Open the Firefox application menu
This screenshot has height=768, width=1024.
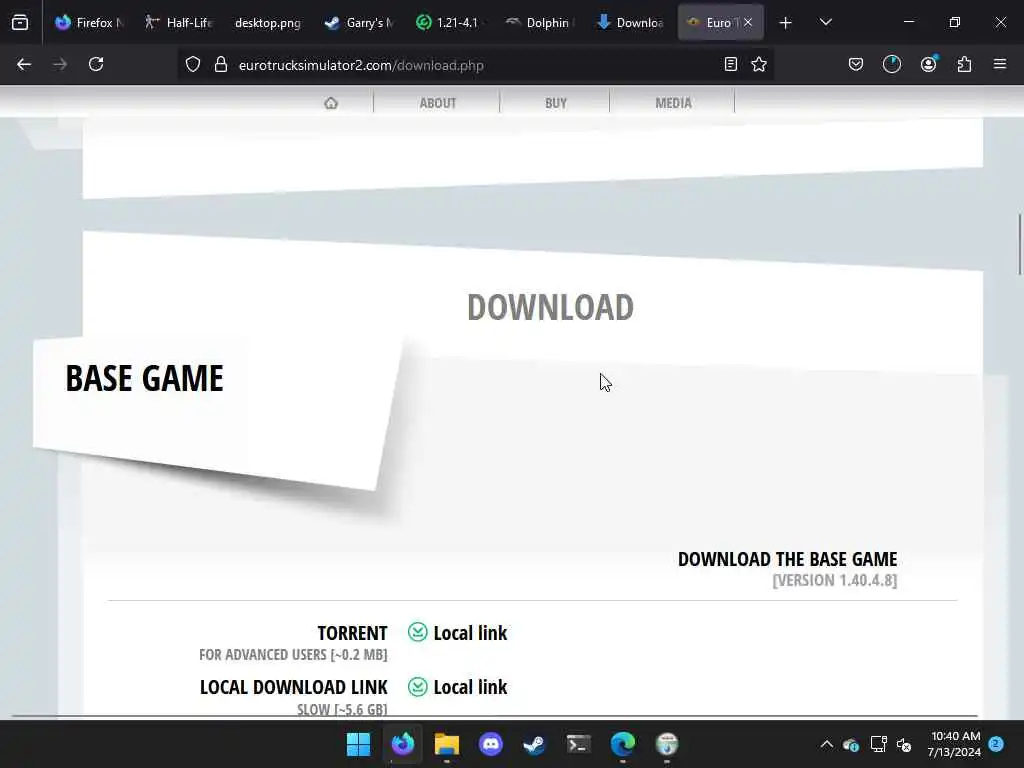[x=1000, y=65]
